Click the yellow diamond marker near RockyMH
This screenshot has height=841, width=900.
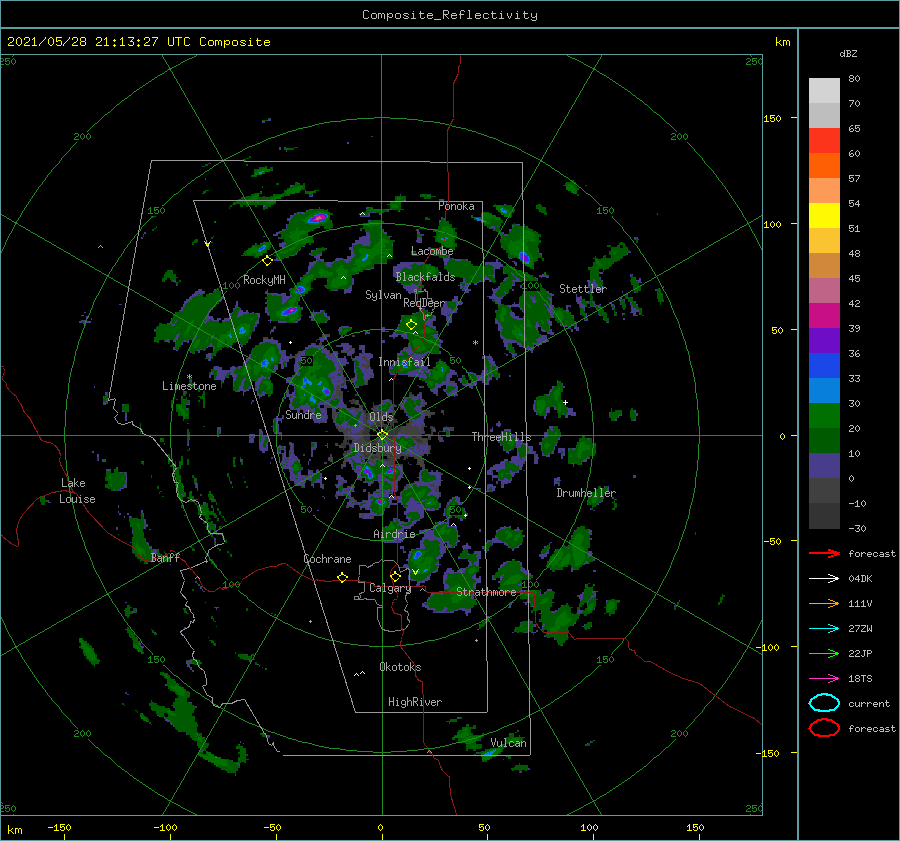pyautogui.click(x=267, y=261)
